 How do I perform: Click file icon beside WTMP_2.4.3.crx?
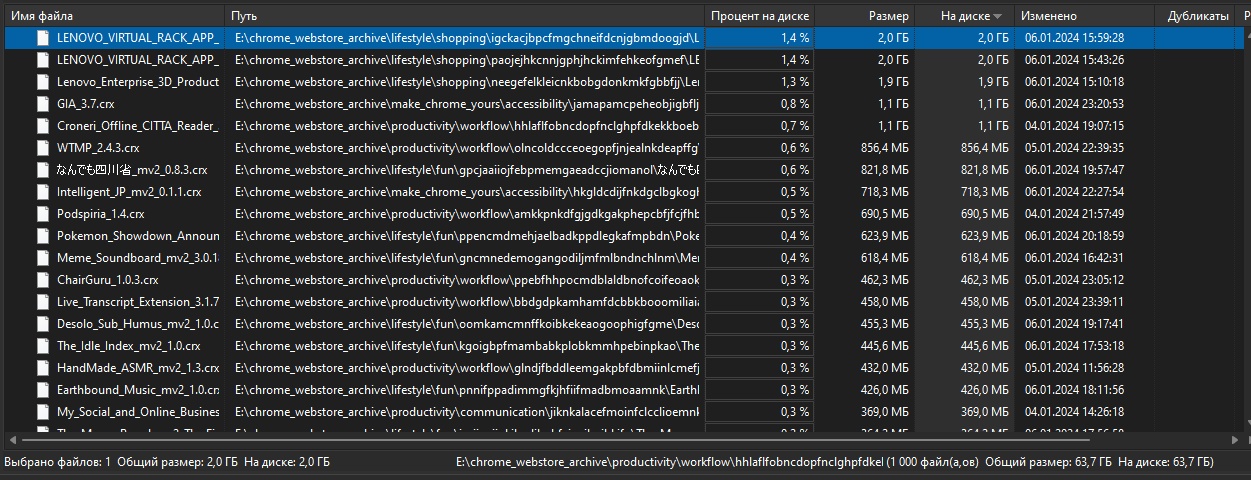coord(42,148)
